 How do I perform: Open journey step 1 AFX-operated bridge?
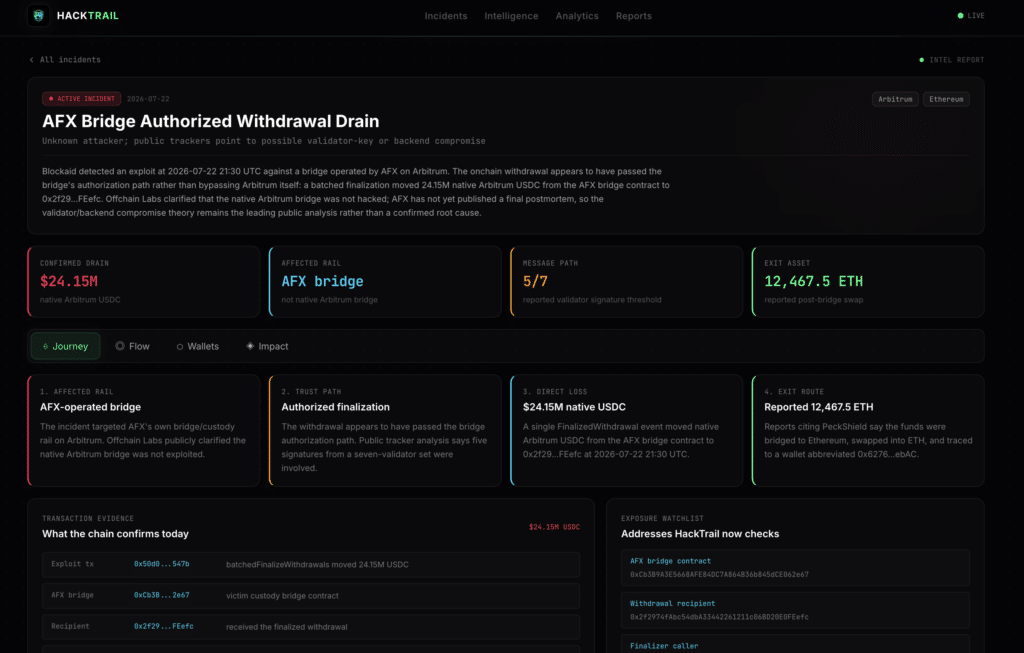pyautogui.click(x=144, y=430)
